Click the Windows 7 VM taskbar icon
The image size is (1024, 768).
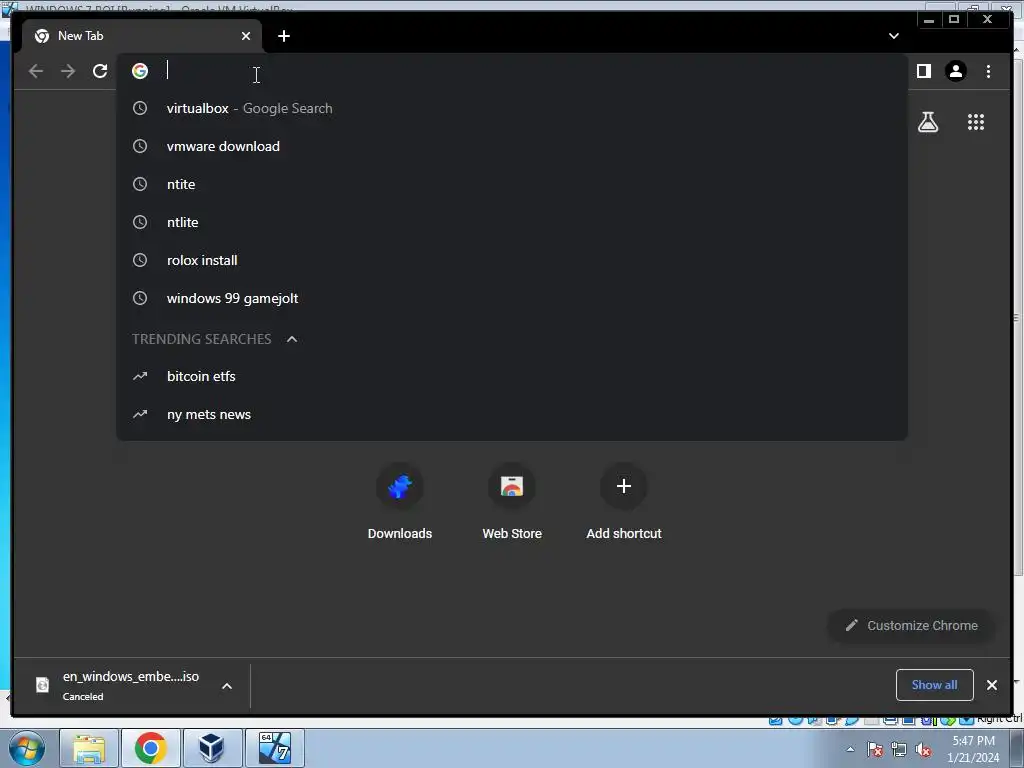coord(275,748)
